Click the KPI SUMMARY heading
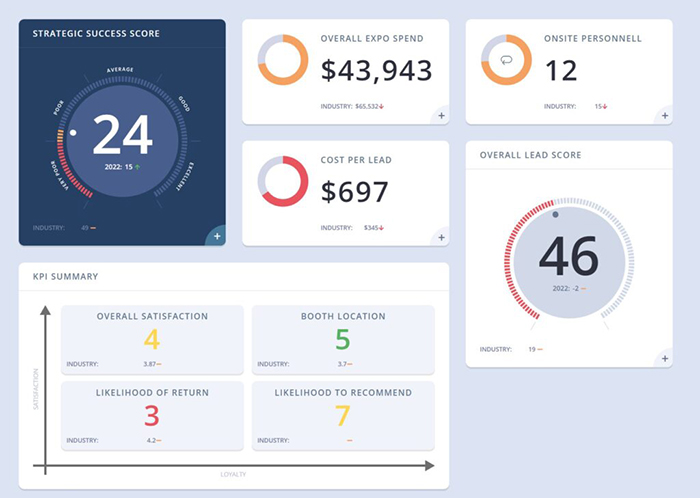This screenshot has width=700, height=498. point(66,277)
